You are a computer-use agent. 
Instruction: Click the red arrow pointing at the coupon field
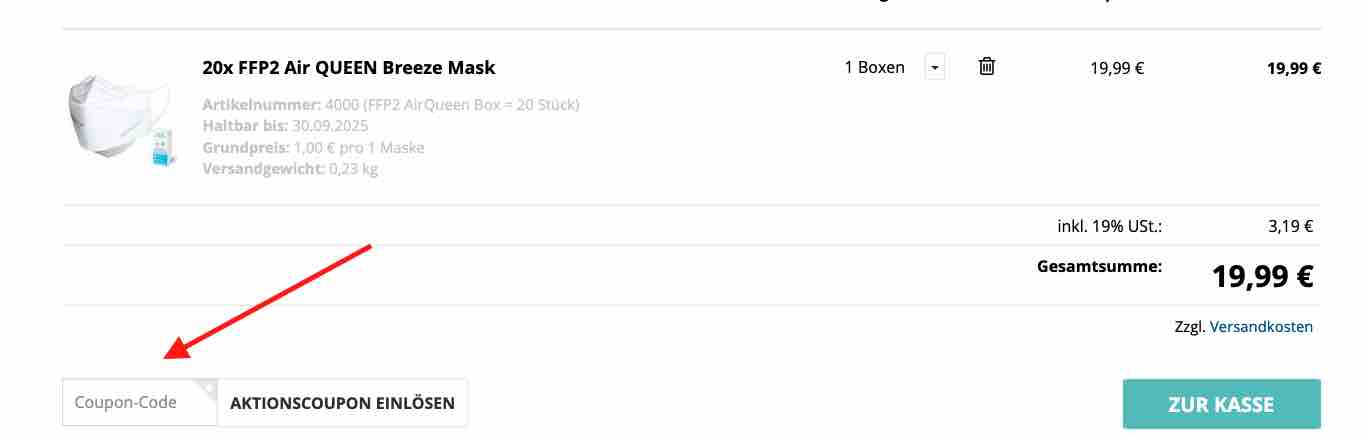[x=268, y=299]
